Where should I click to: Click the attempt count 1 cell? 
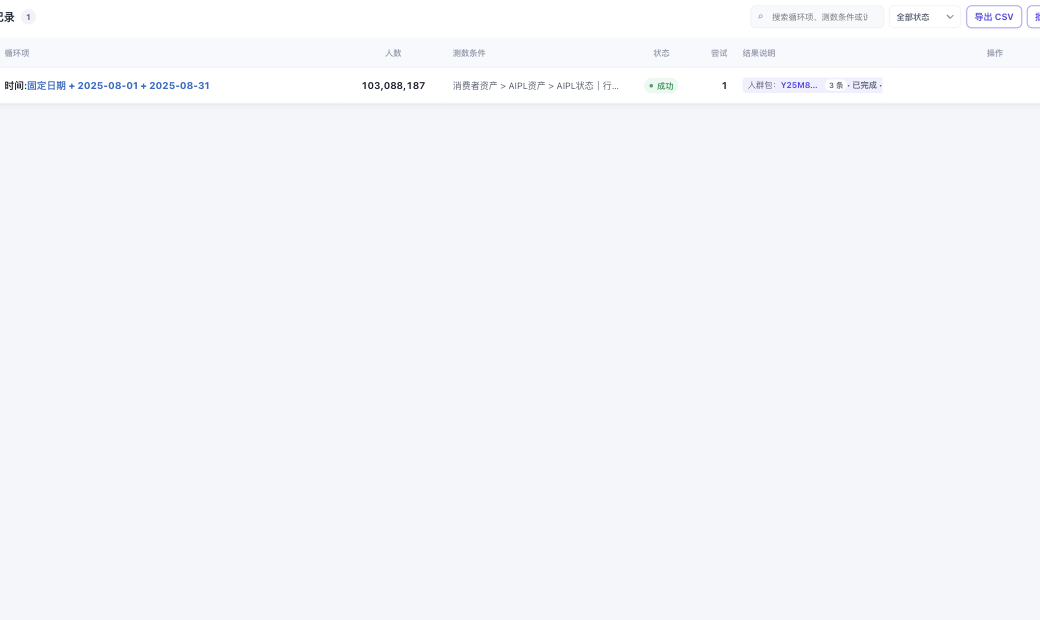[724, 86]
